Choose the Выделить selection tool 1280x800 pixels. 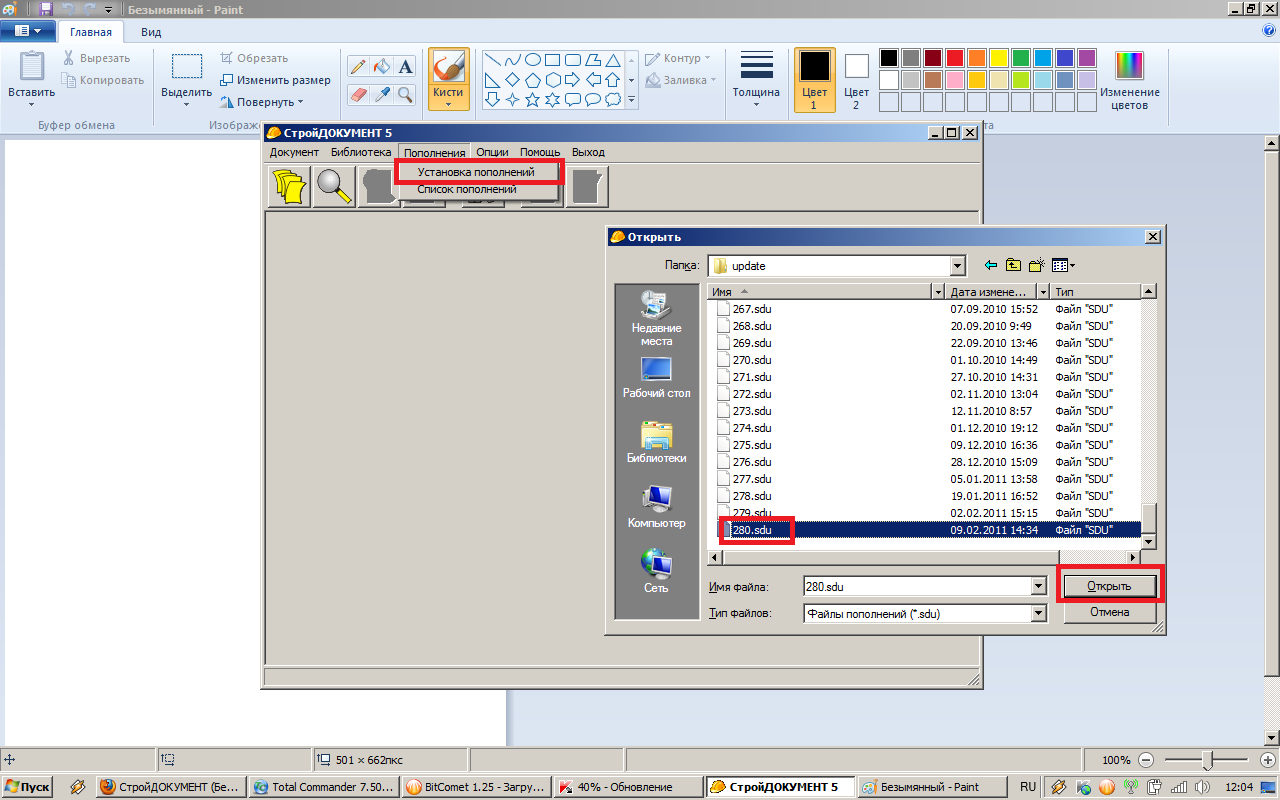[187, 79]
